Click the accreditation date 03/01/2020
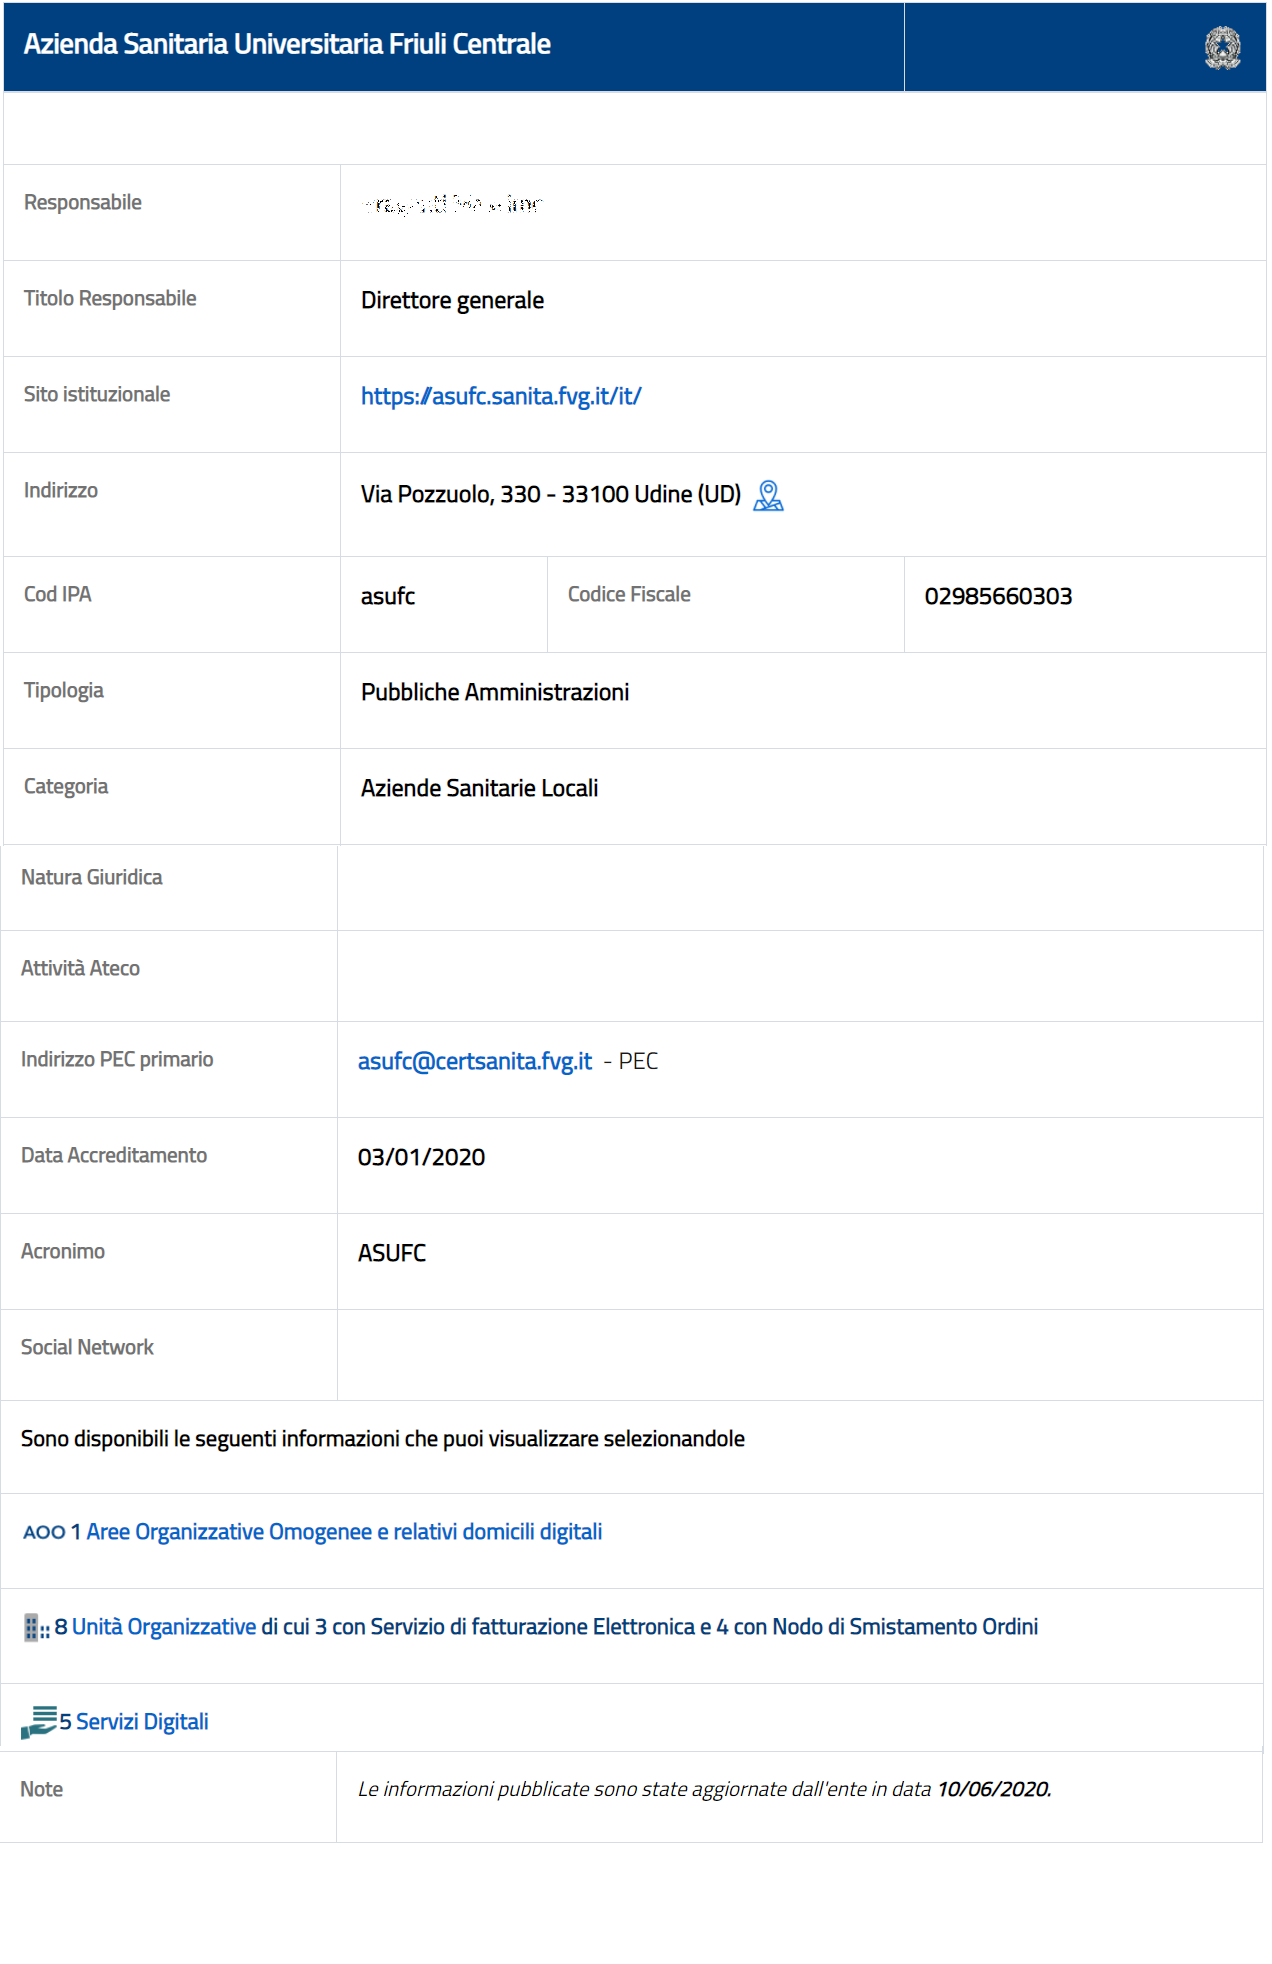This screenshot has width=1272, height=1964. click(421, 1157)
